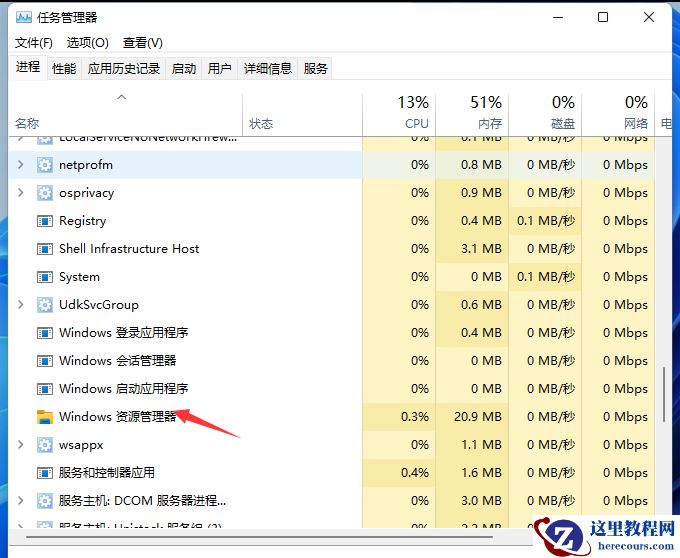Viewport: 680px width, 558px height.
Task: Expand the wsappx process group
Action: pyautogui.click(x=20, y=444)
